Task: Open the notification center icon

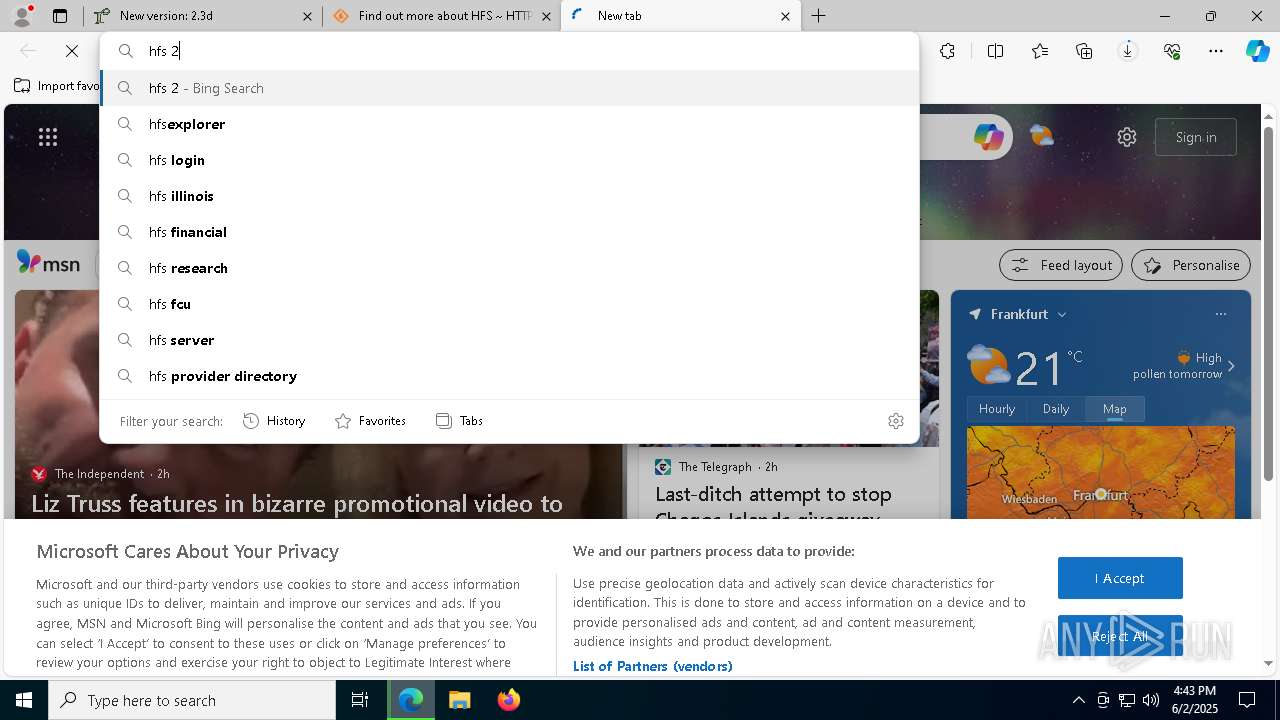Action: point(1247,700)
